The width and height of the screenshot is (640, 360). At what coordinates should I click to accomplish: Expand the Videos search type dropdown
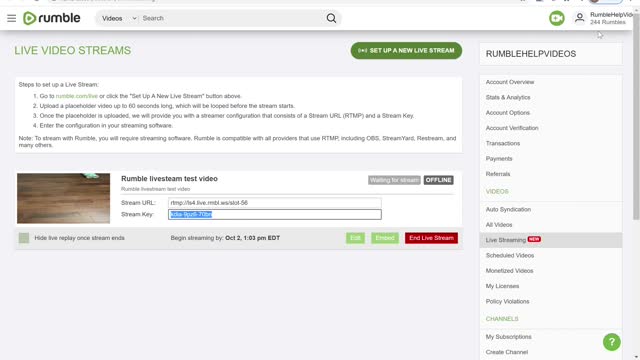(119, 18)
